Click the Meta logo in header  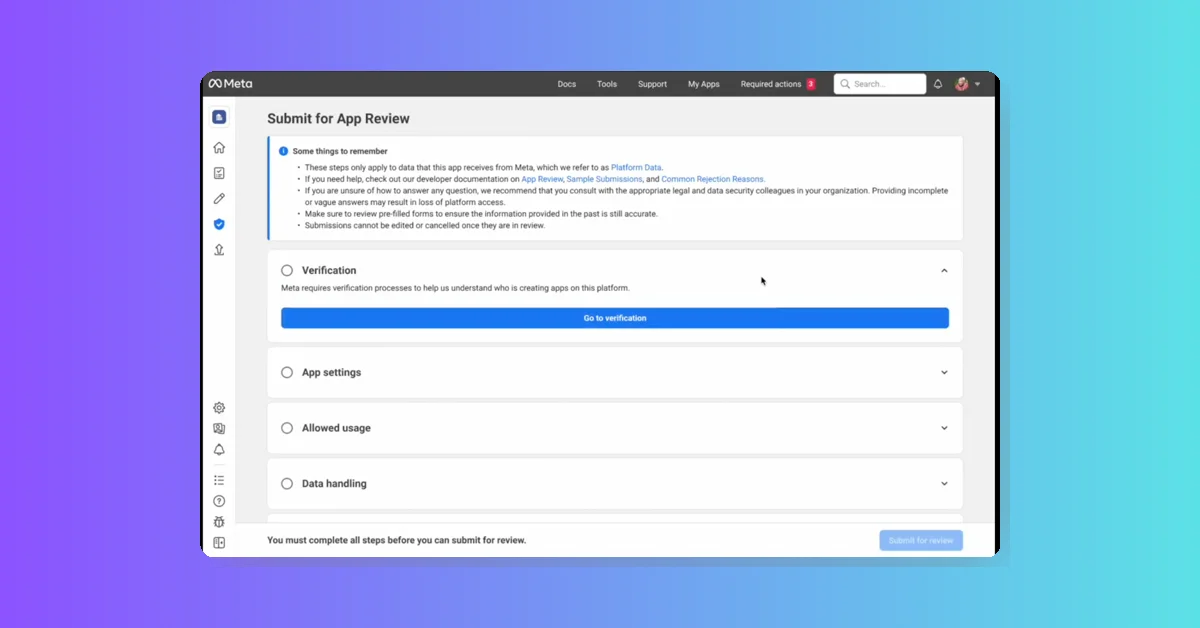coord(230,84)
